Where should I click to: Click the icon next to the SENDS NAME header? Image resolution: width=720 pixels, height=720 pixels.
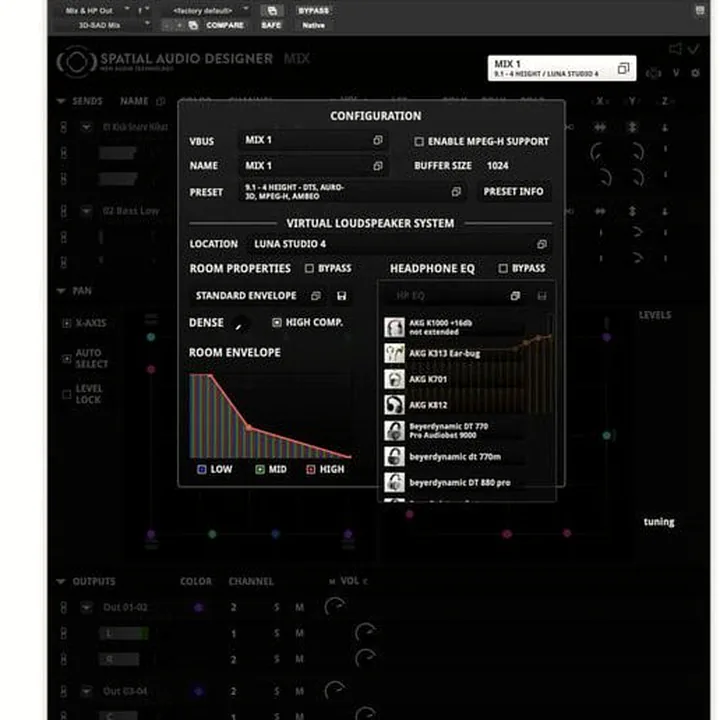coord(160,101)
